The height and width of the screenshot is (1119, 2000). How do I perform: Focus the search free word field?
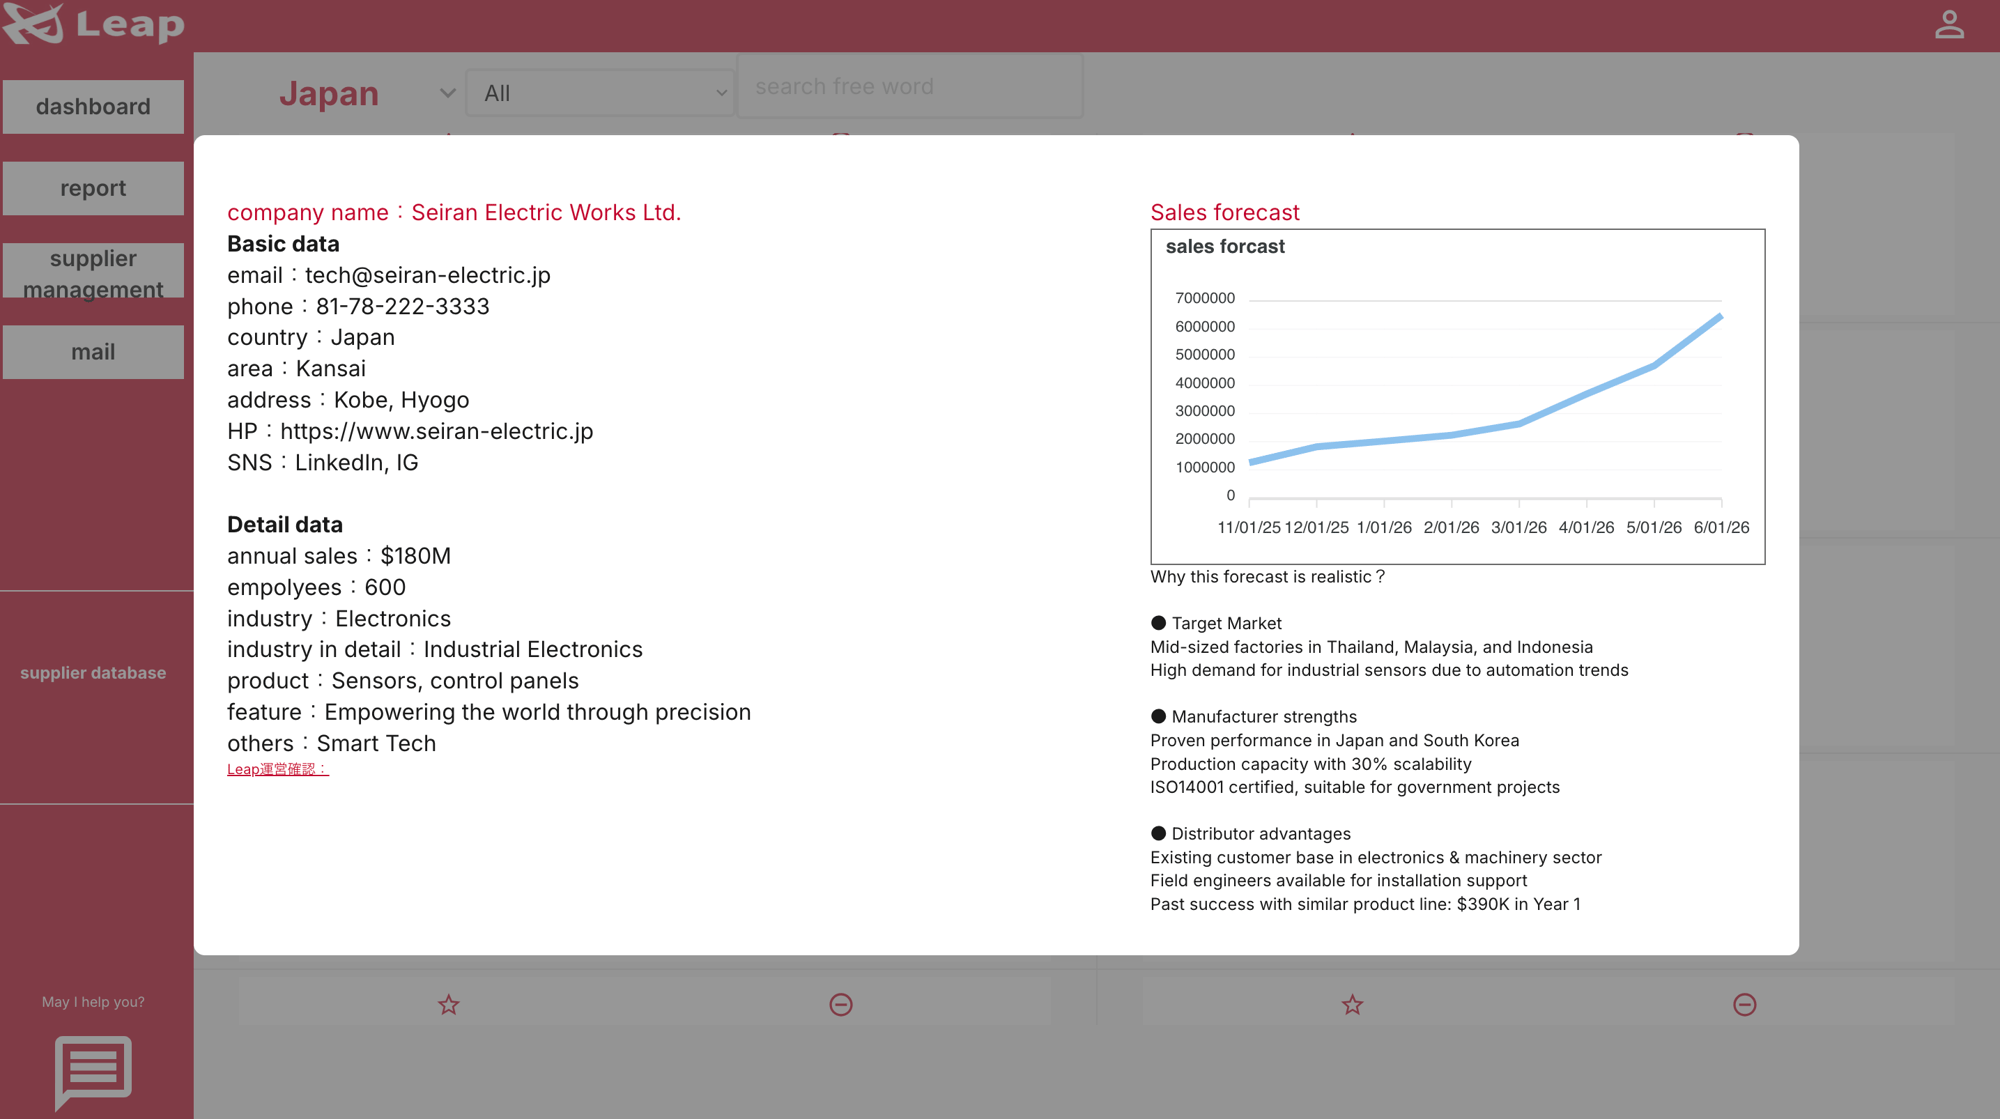910,87
